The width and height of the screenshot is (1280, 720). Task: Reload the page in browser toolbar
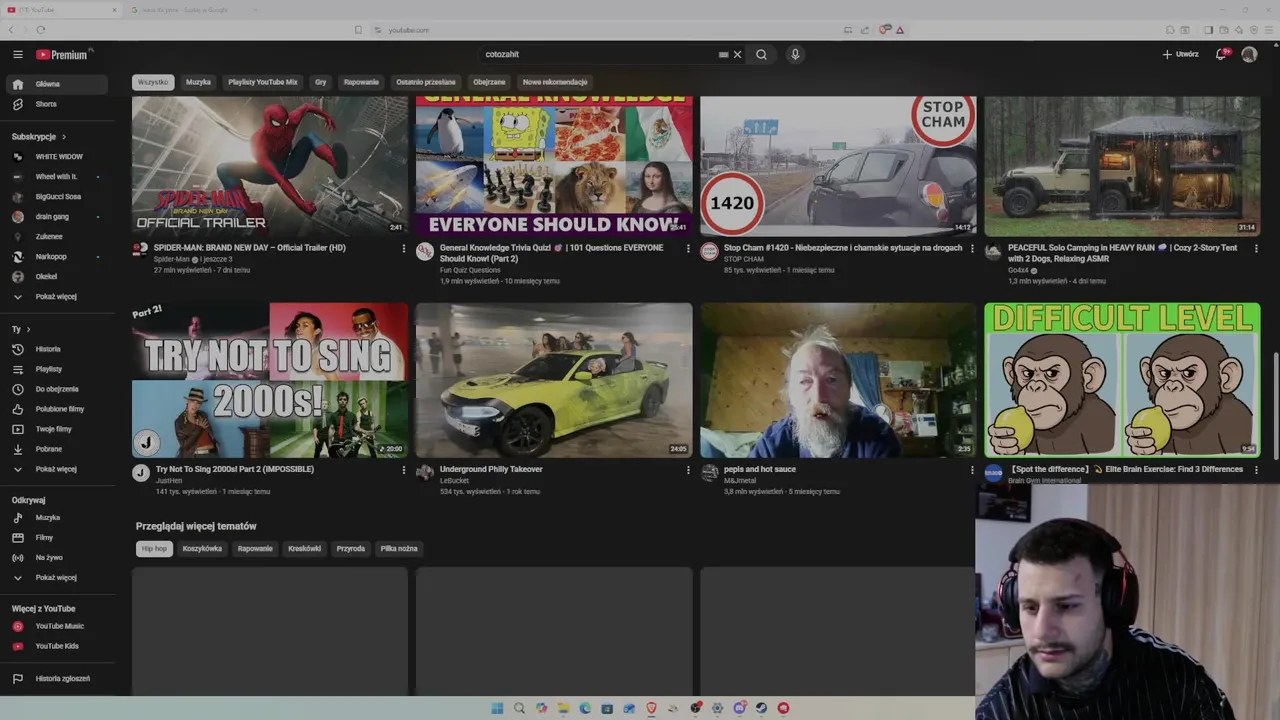pyautogui.click(x=40, y=30)
